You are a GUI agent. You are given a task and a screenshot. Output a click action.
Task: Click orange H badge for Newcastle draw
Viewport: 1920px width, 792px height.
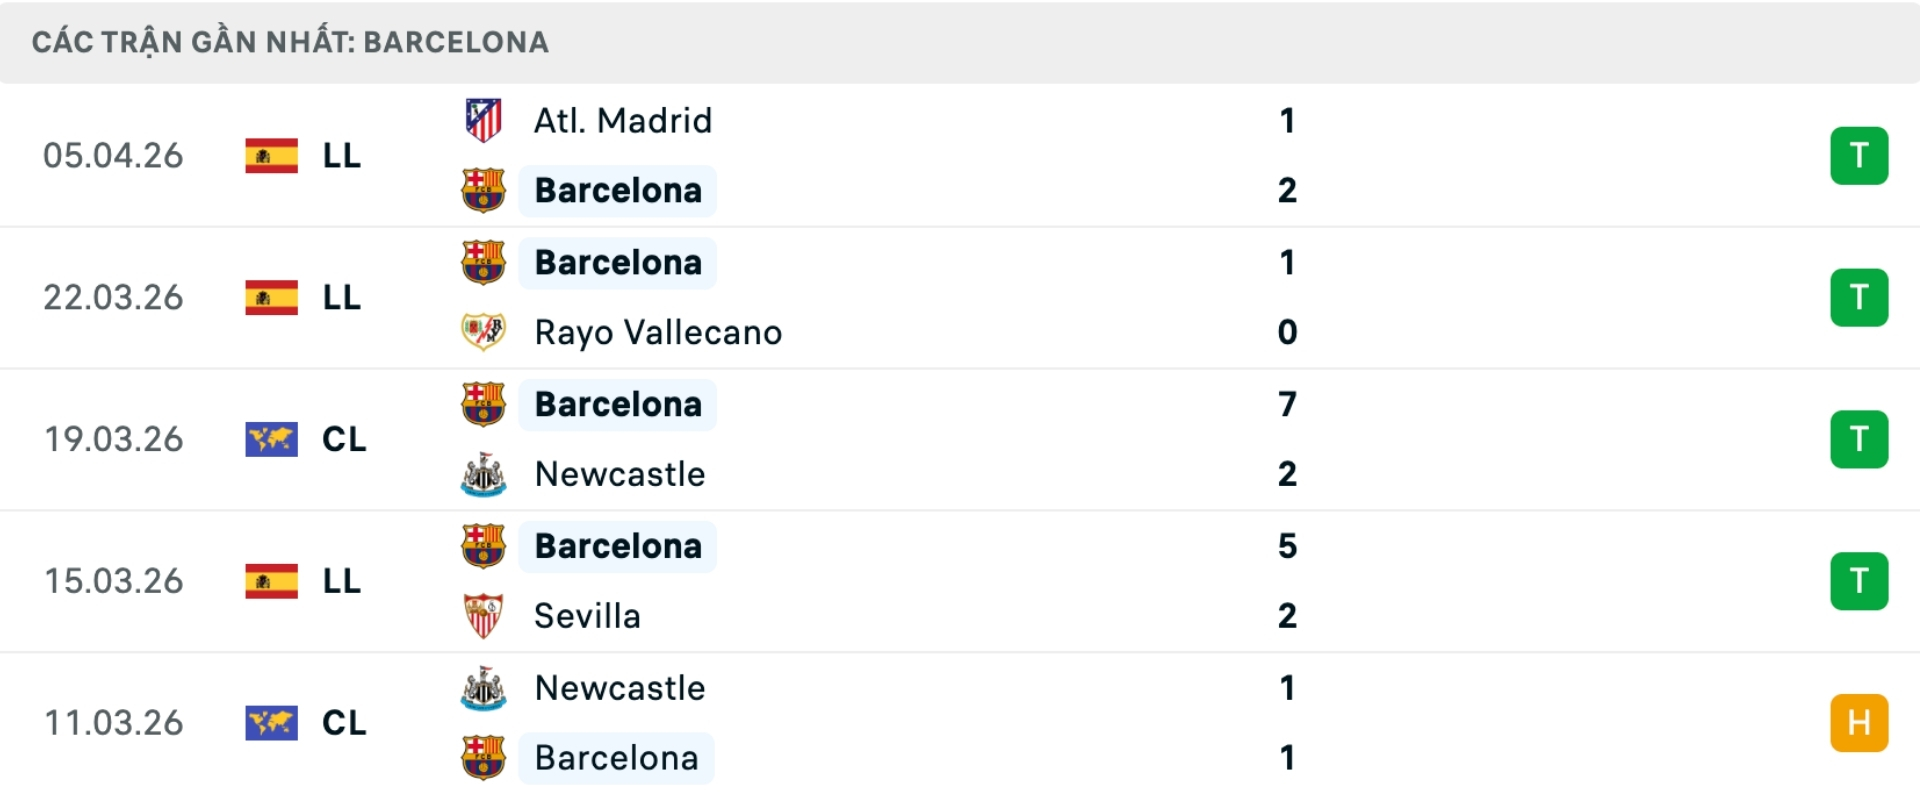[x=1858, y=723]
